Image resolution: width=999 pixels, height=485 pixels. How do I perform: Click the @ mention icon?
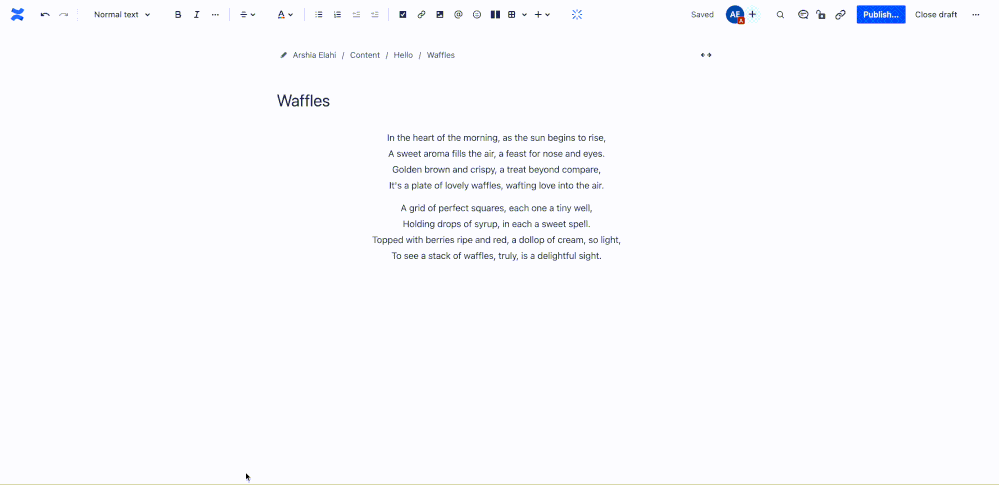point(458,15)
